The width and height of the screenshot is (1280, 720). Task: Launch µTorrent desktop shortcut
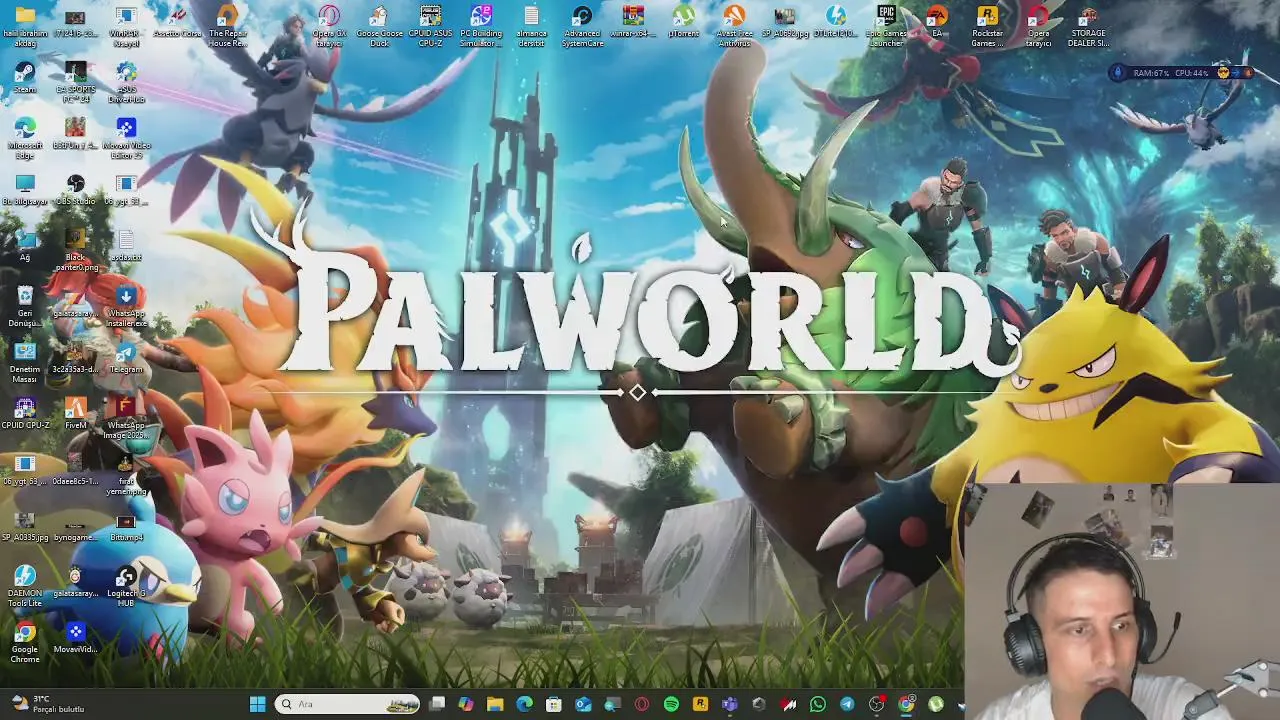(x=683, y=22)
